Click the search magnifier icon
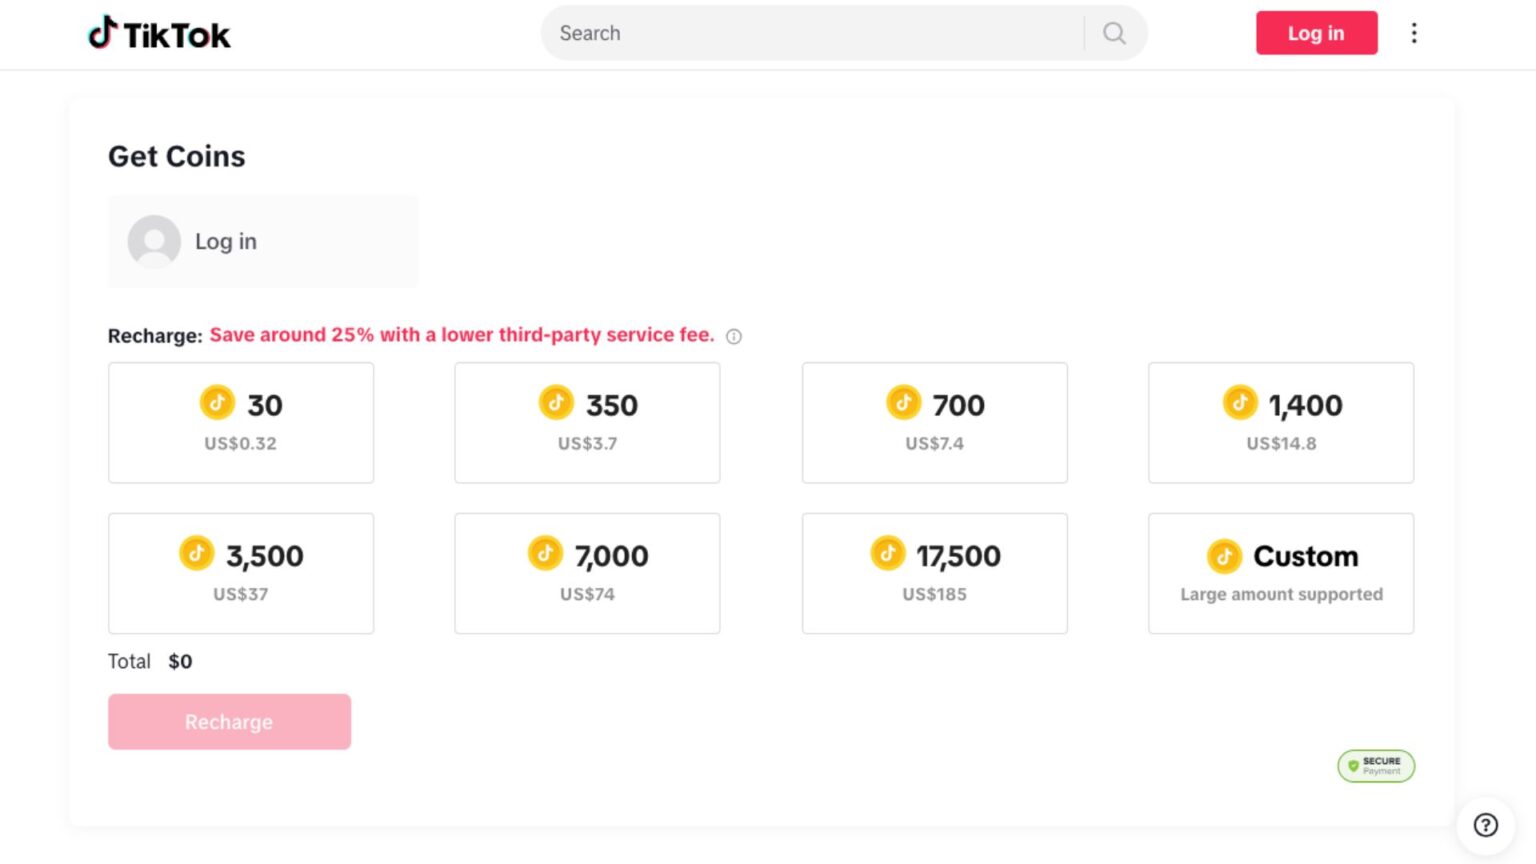The image size is (1536, 864). (1114, 33)
